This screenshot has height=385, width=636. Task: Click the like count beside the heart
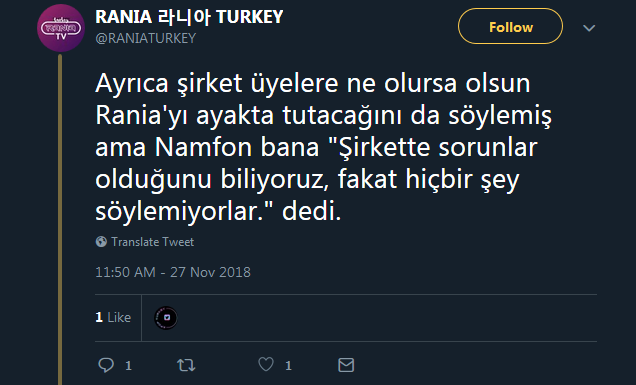(288, 366)
